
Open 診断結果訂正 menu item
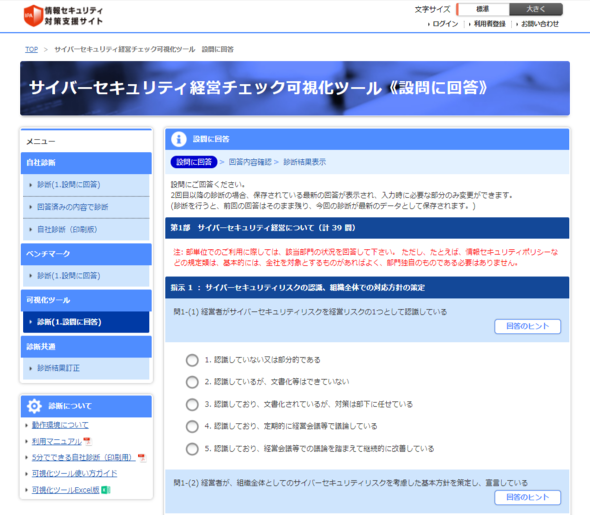[x=86, y=368]
